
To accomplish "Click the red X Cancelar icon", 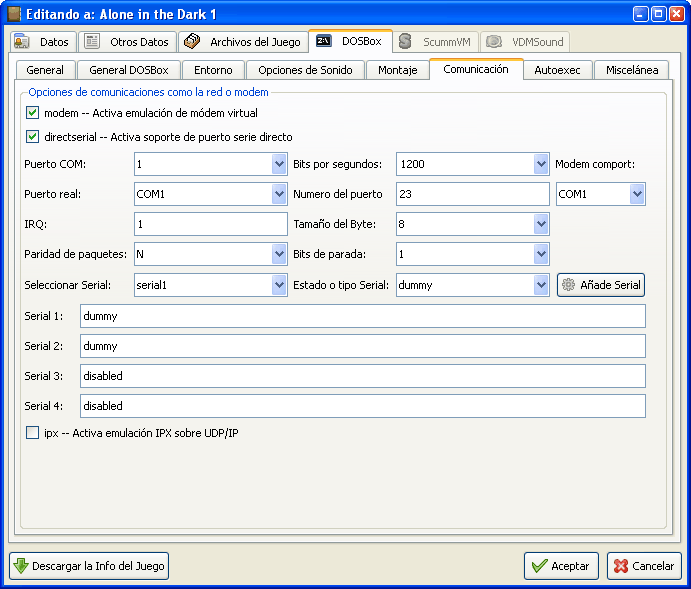I will click(621, 566).
